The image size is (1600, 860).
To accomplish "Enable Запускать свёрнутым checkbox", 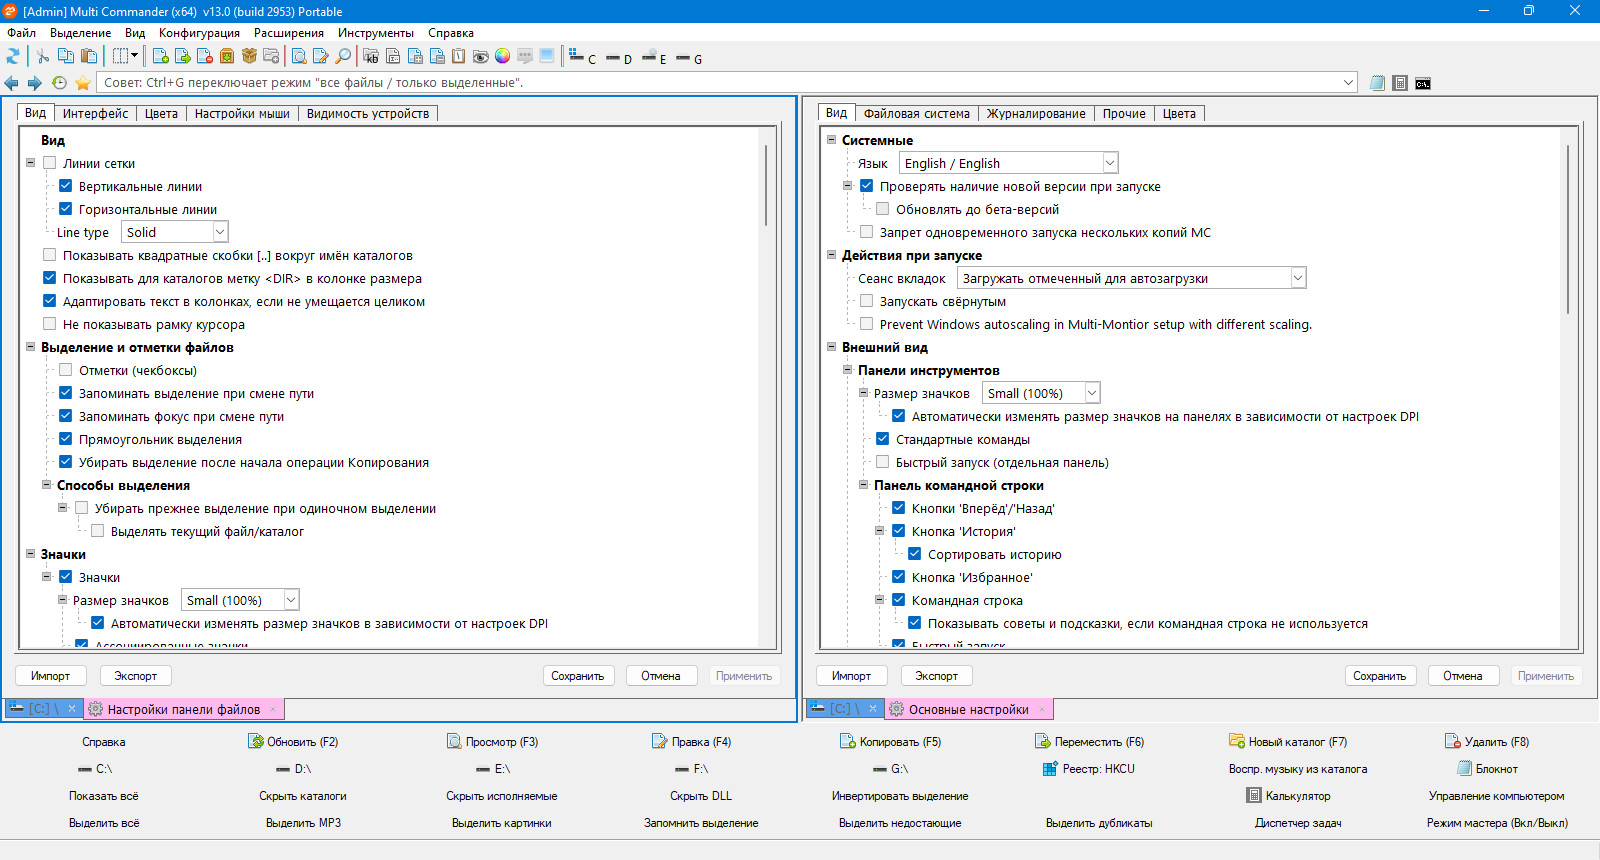I will click(866, 301).
